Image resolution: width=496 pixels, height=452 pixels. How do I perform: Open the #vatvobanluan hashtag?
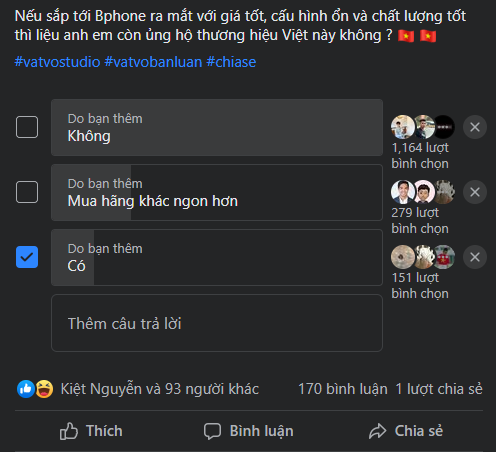click(x=153, y=62)
